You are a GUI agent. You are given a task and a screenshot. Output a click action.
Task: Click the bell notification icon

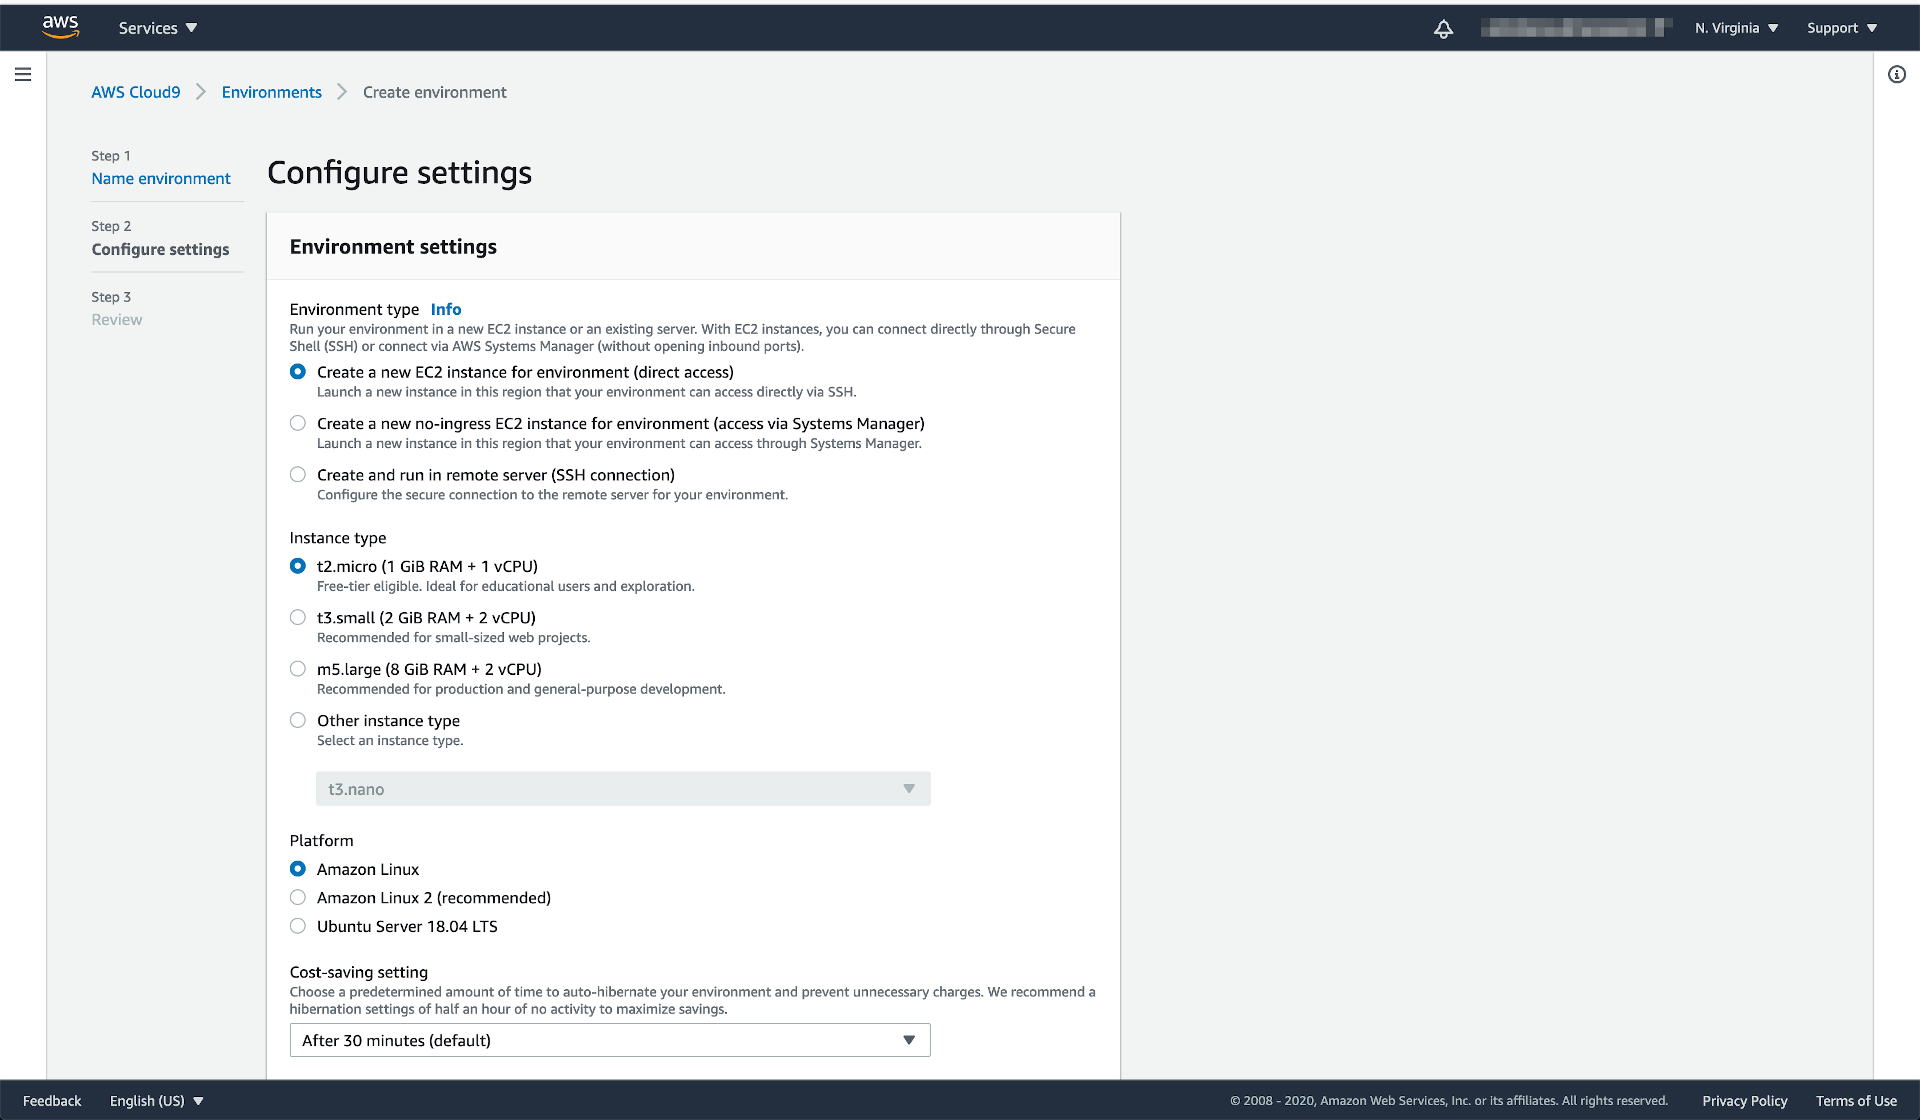click(1444, 28)
